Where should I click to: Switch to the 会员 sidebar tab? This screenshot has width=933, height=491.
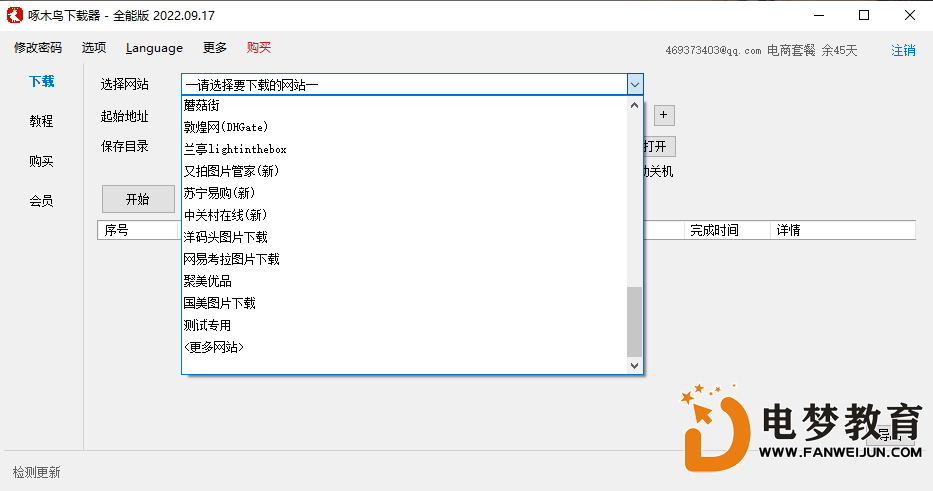pos(42,201)
